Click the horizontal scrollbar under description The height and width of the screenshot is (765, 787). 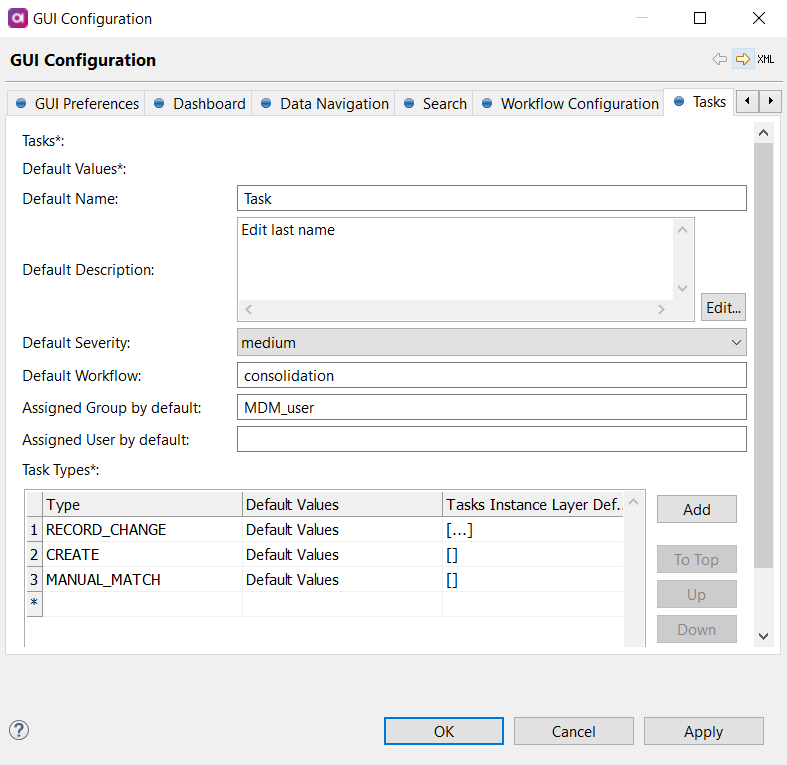point(454,310)
